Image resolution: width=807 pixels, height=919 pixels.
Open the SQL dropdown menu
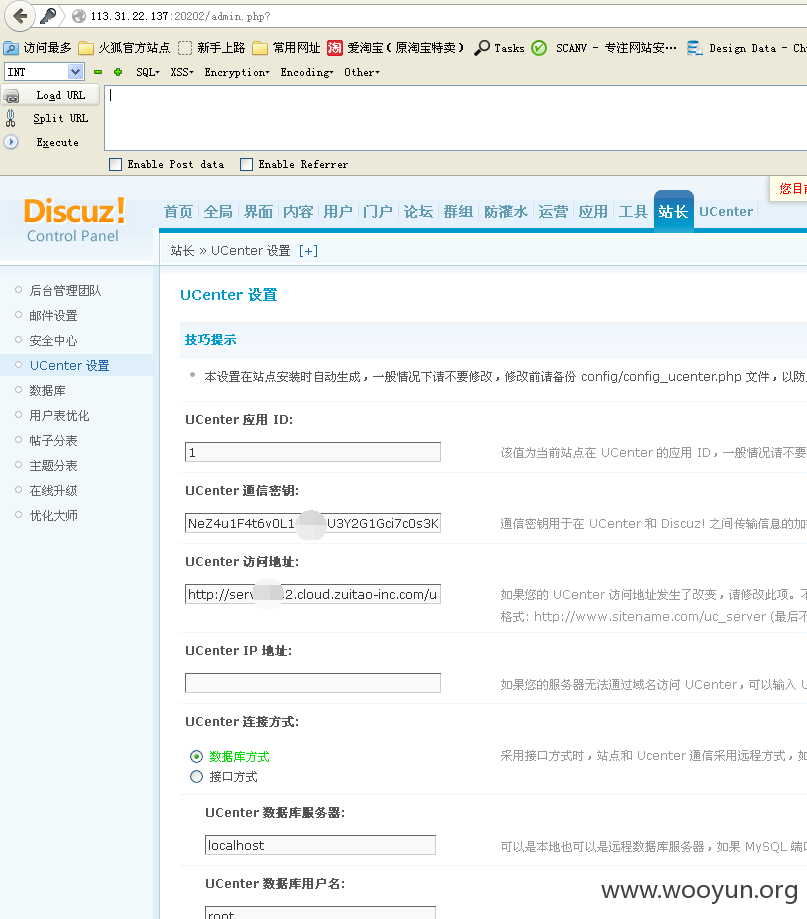pos(148,72)
